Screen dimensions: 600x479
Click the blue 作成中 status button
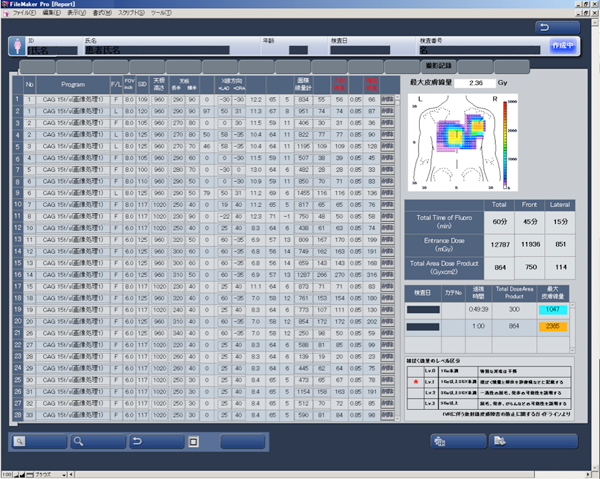pyautogui.click(x=562, y=47)
